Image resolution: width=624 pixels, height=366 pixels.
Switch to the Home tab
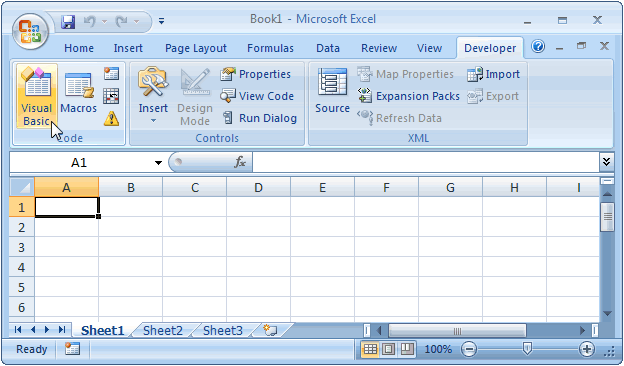pyautogui.click(x=79, y=48)
